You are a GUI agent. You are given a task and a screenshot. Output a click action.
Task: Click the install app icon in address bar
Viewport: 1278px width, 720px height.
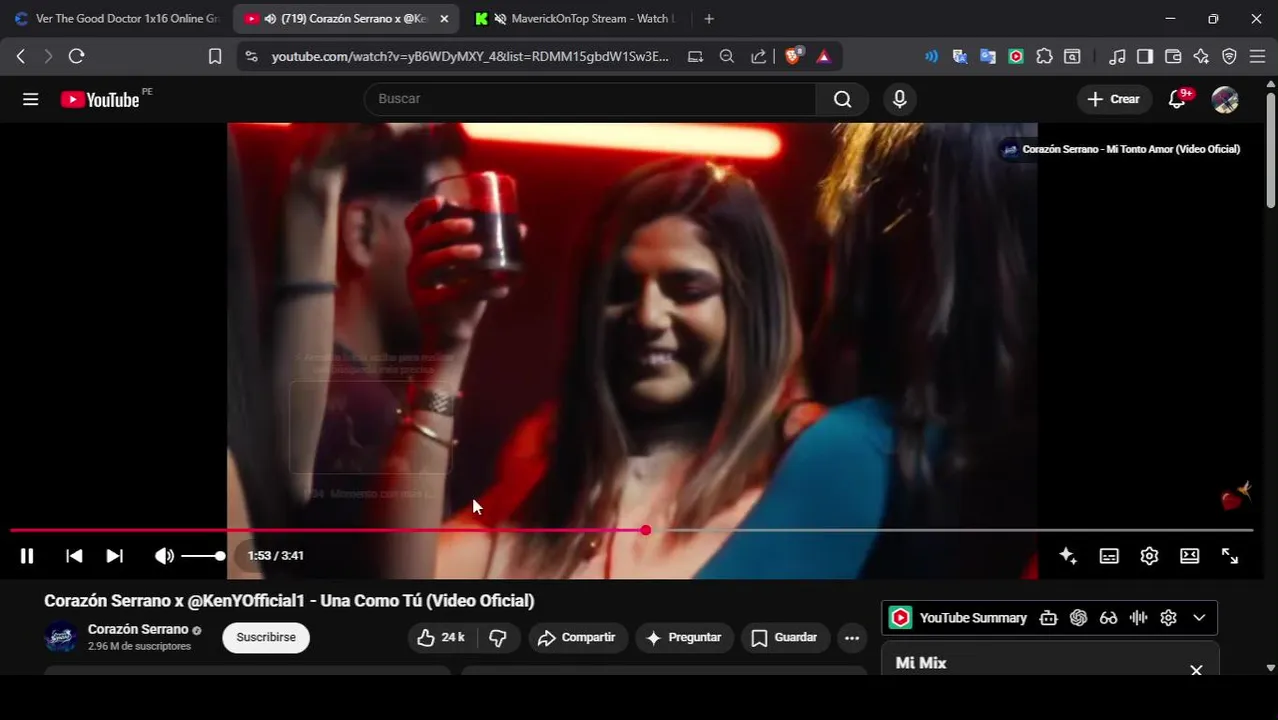coord(695,57)
